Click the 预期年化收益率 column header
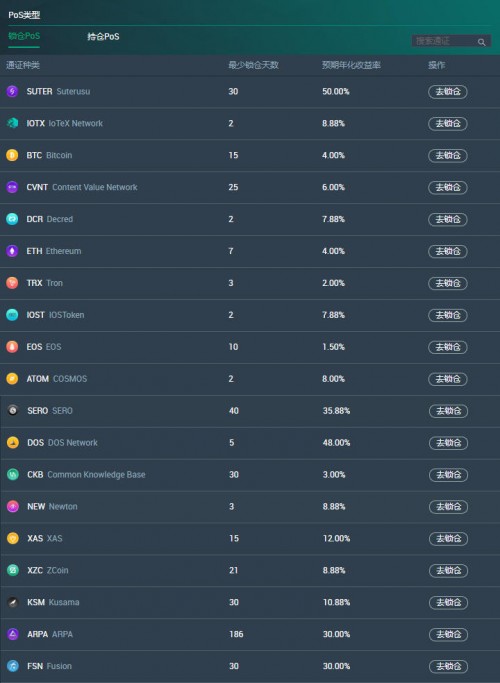Image resolution: width=500 pixels, height=683 pixels. click(351, 65)
